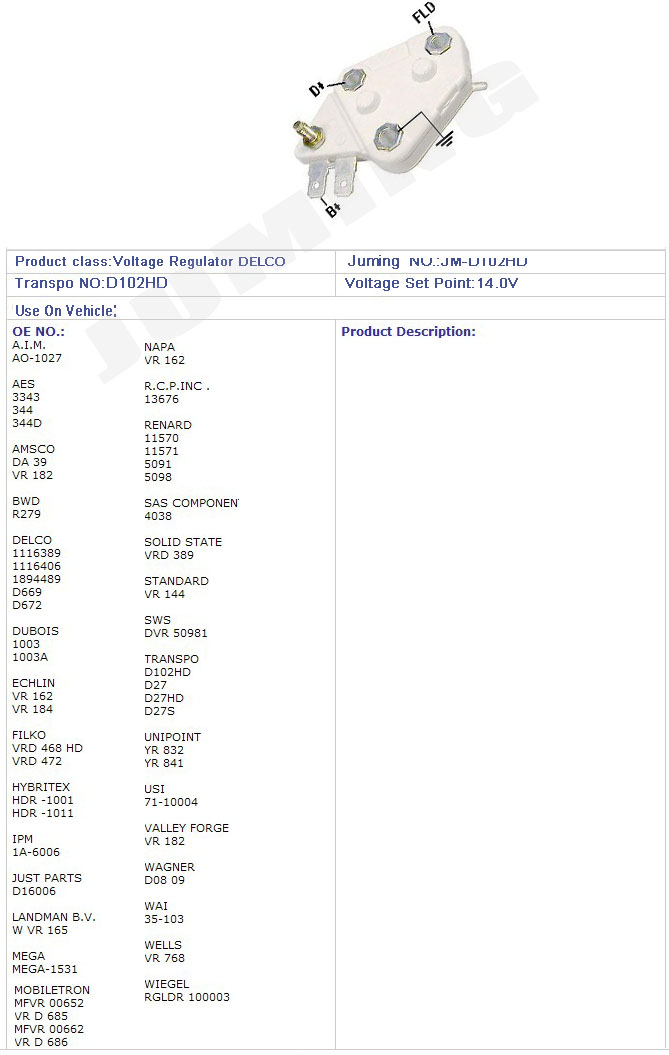The width and height of the screenshot is (669, 1055).
Task: Select AES number '3343'
Action: 26,397
